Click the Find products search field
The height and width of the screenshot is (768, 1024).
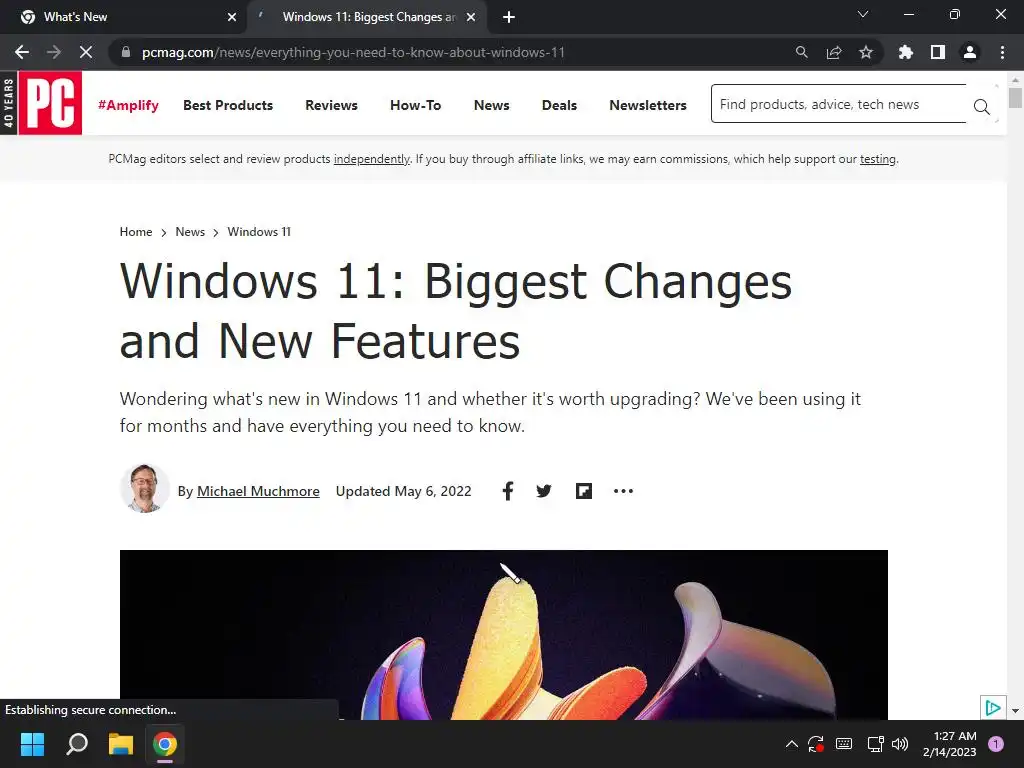point(839,104)
